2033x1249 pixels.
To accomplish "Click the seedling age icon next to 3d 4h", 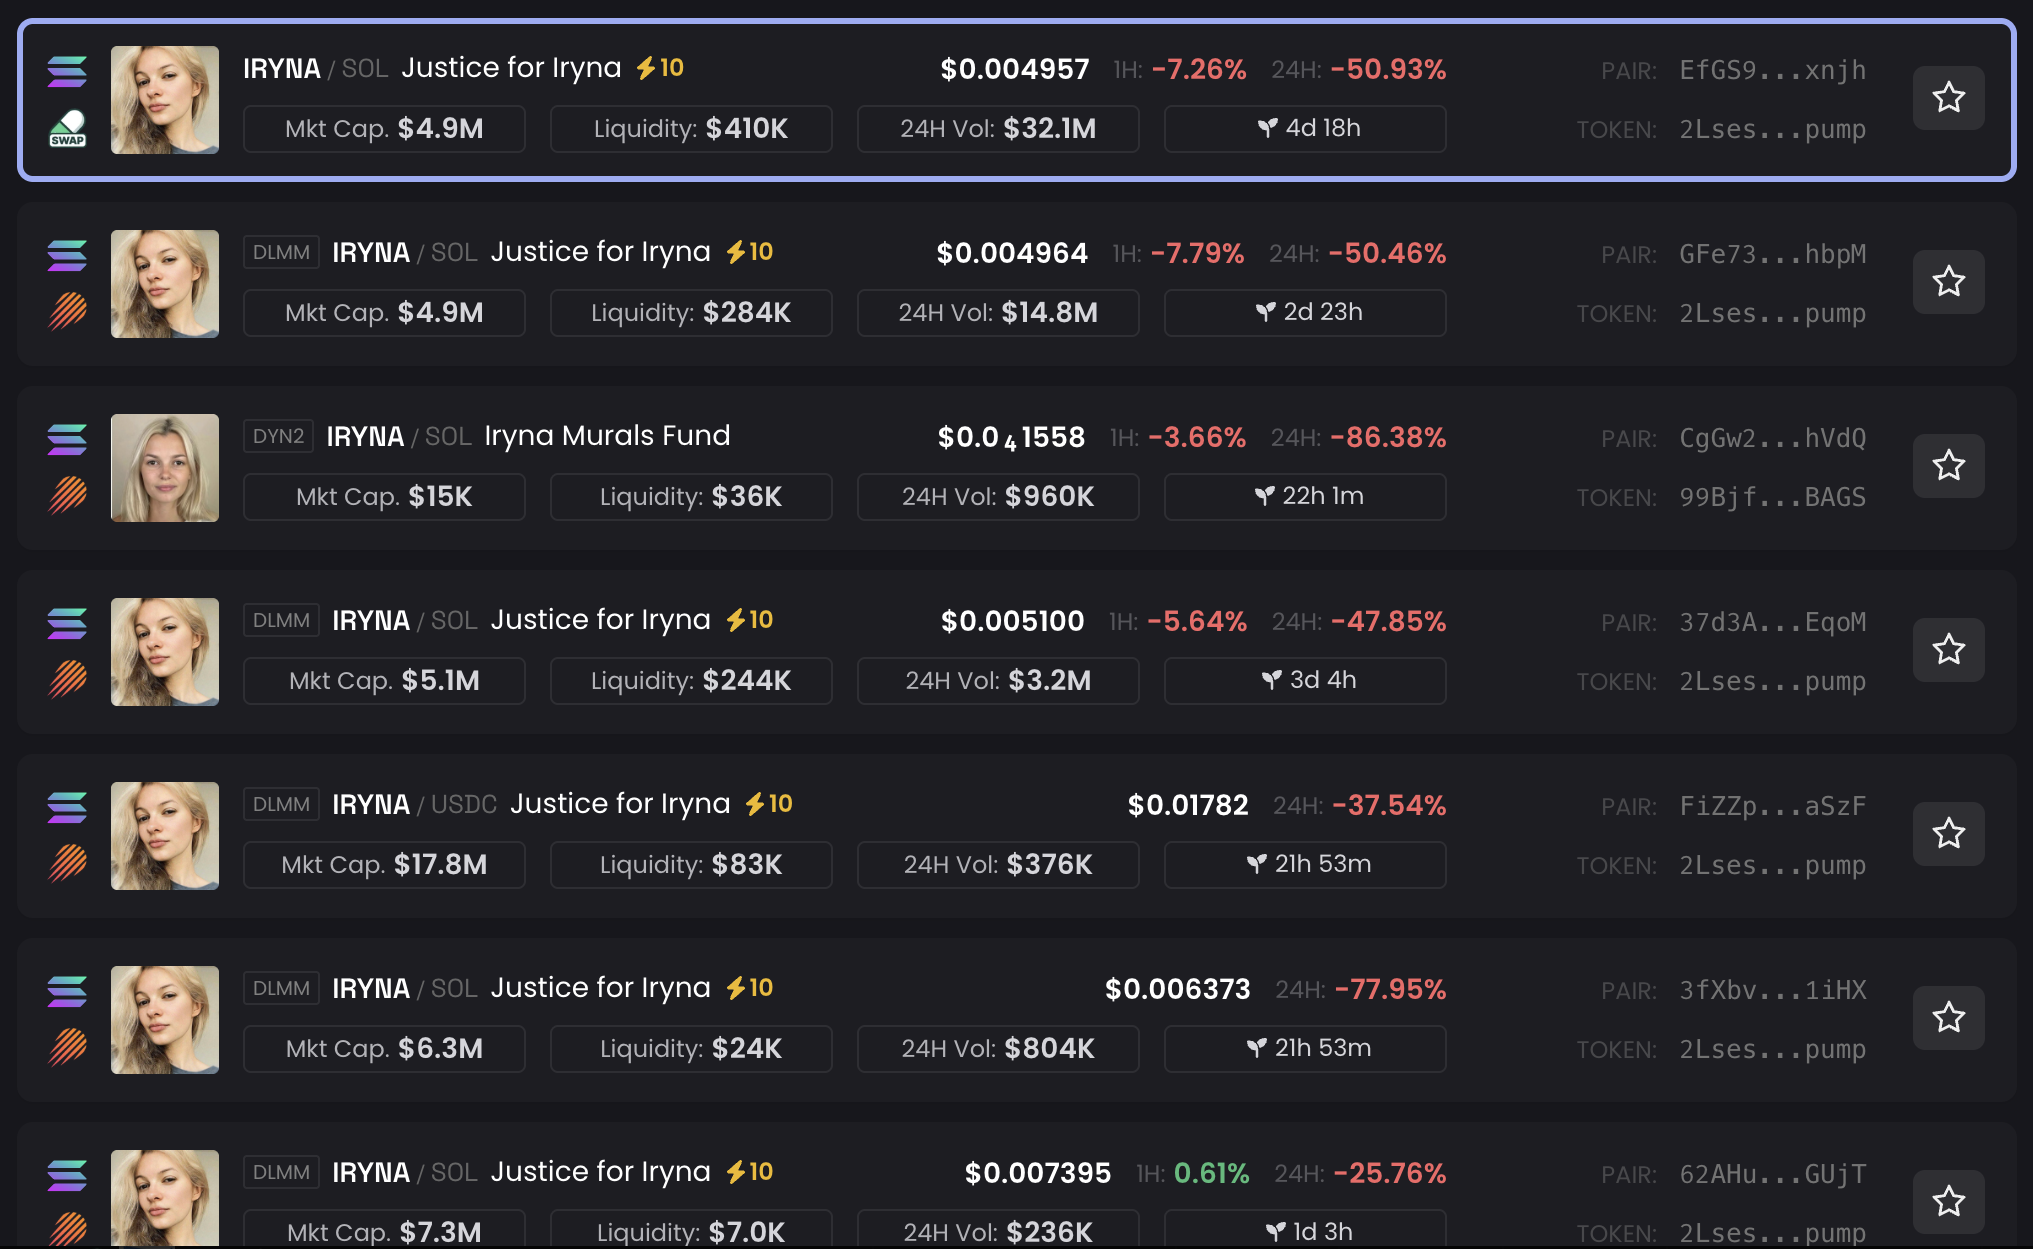I will pos(1271,680).
